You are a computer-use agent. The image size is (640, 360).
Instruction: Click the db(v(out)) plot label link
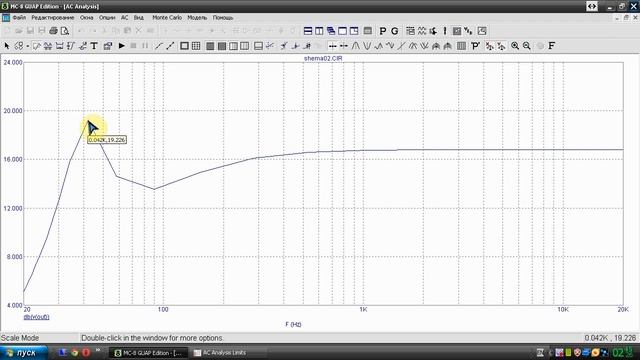pos(36,317)
